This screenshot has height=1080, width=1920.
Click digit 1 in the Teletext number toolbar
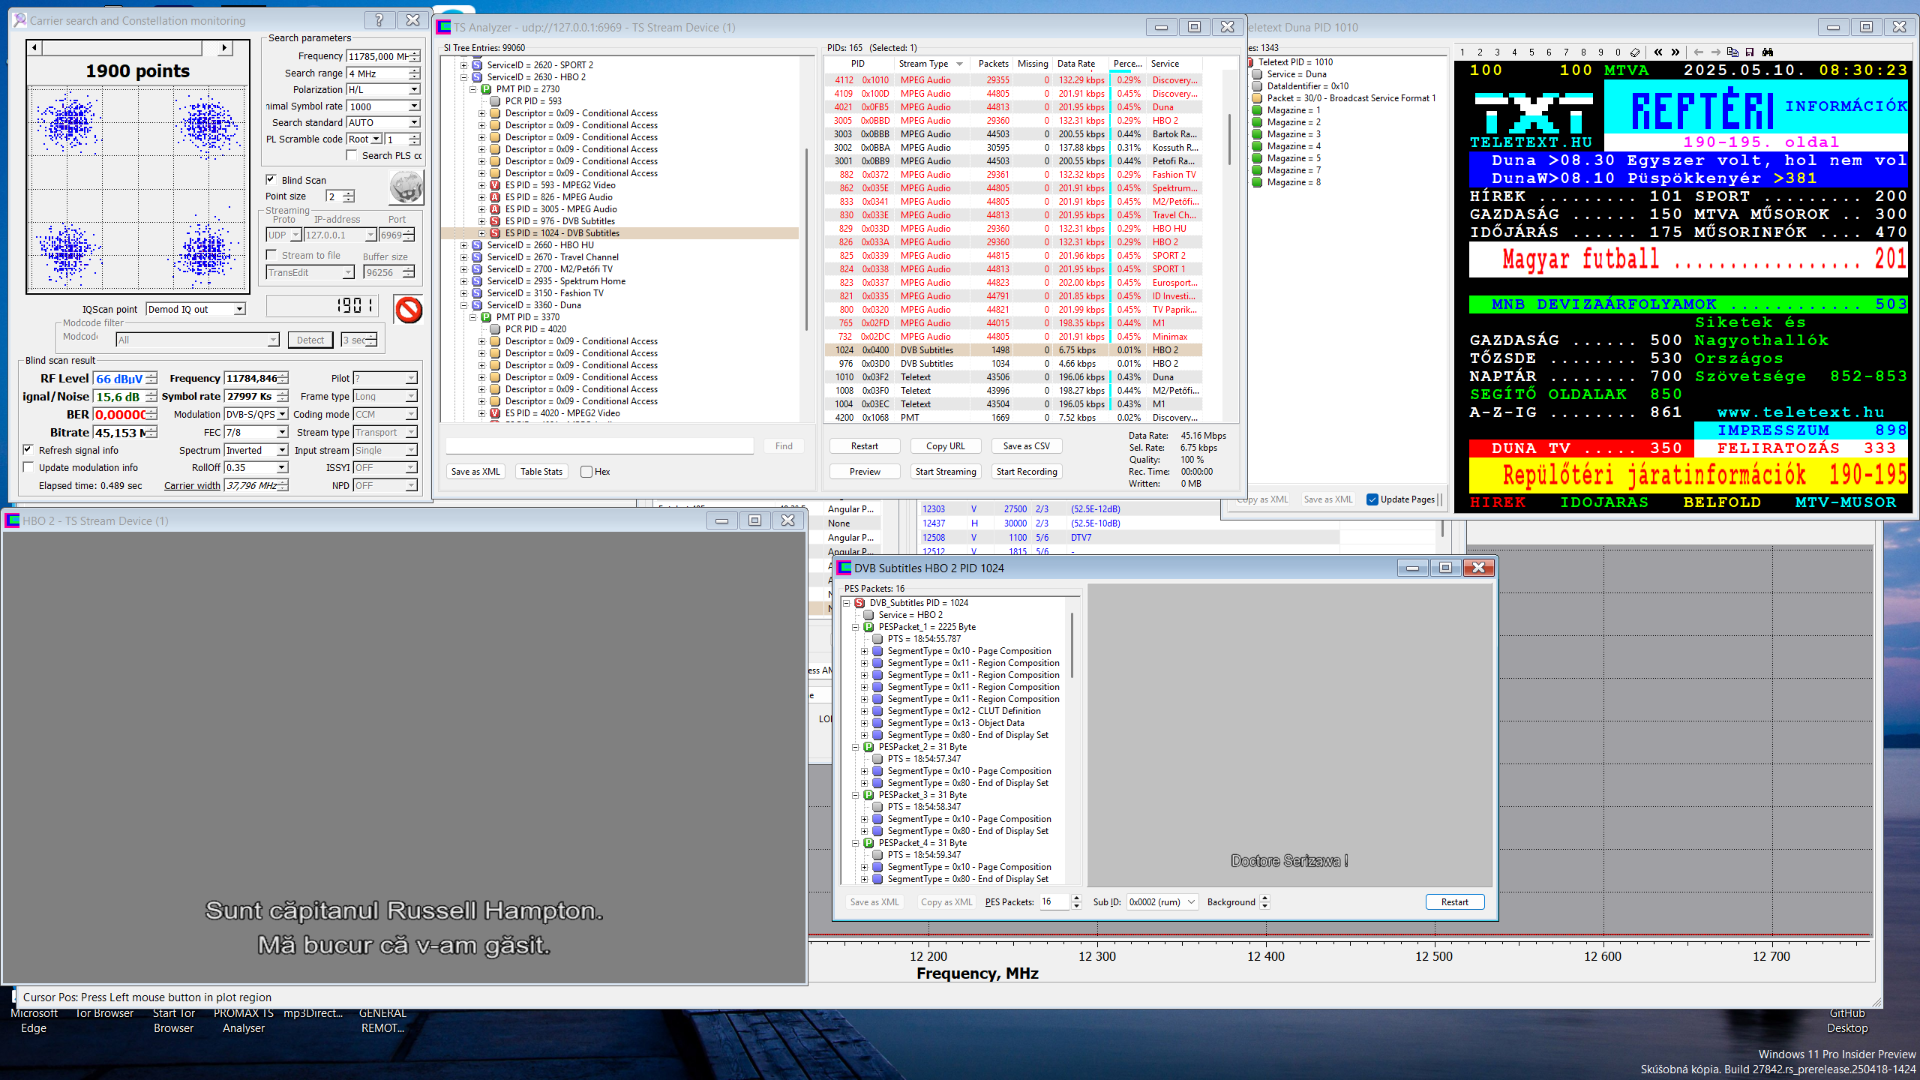(1462, 52)
